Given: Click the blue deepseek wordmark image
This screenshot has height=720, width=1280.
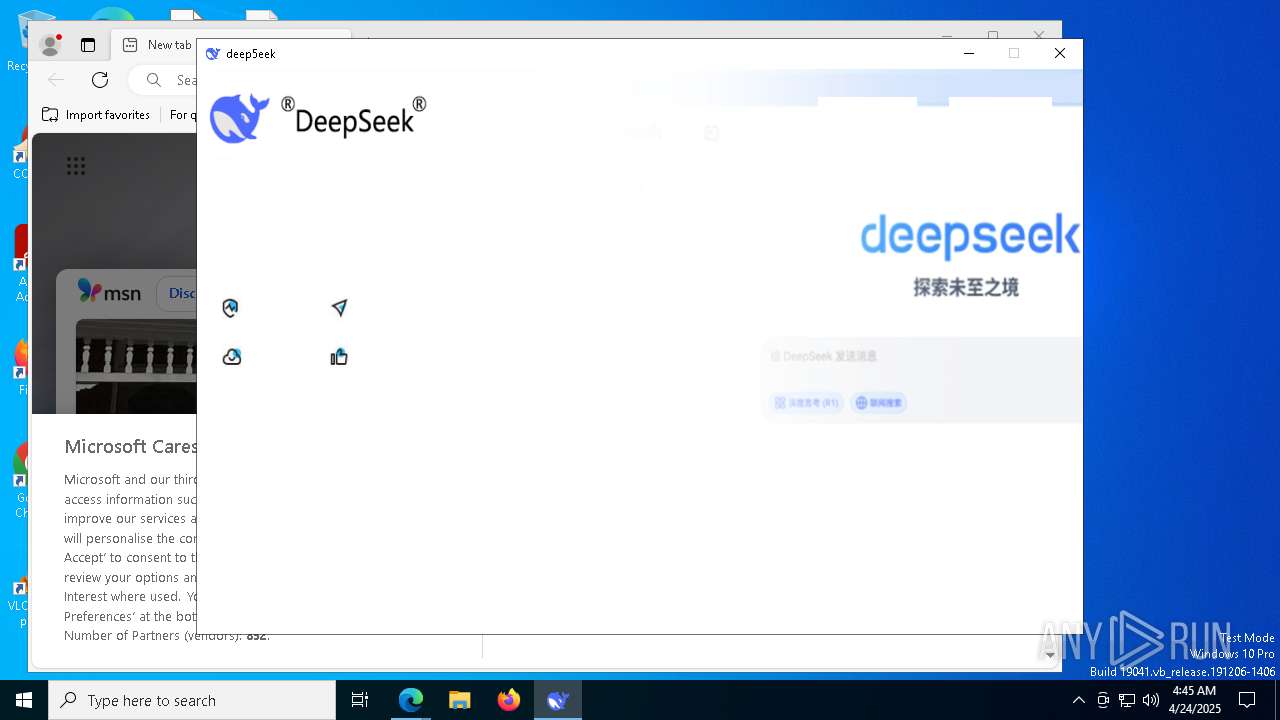Looking at the screenshot, I should [970, 236].
